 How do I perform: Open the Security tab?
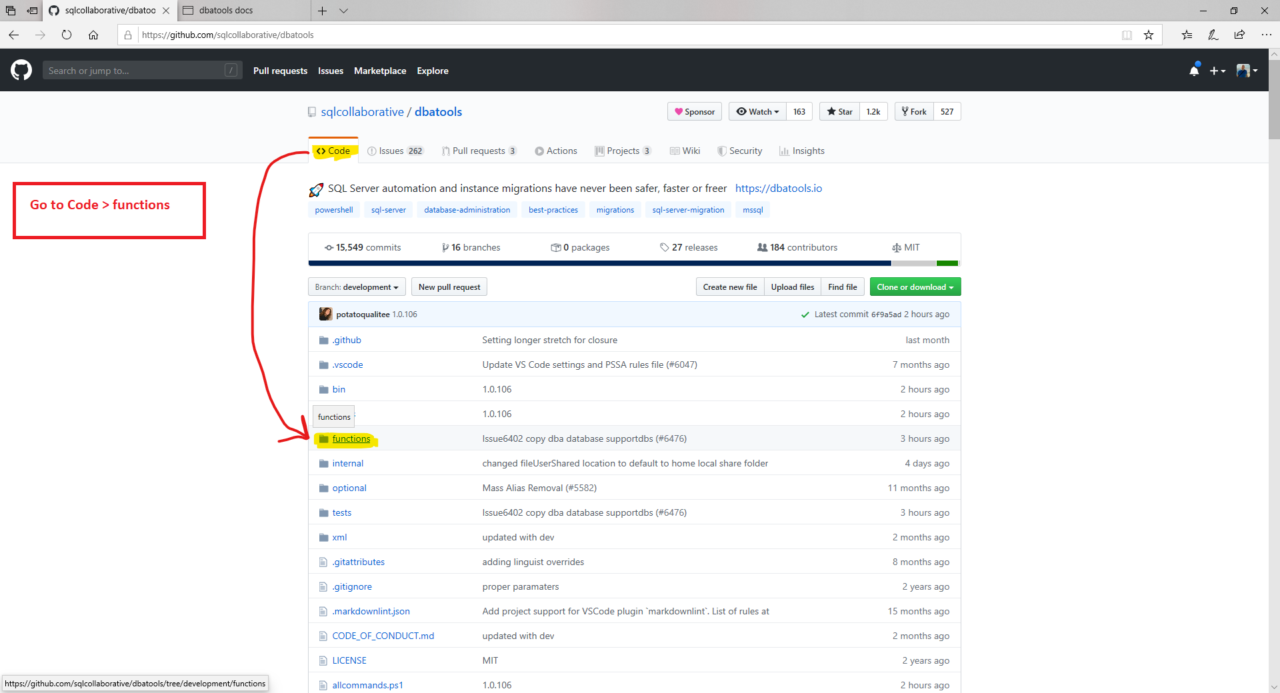click(x=740, y=151)
